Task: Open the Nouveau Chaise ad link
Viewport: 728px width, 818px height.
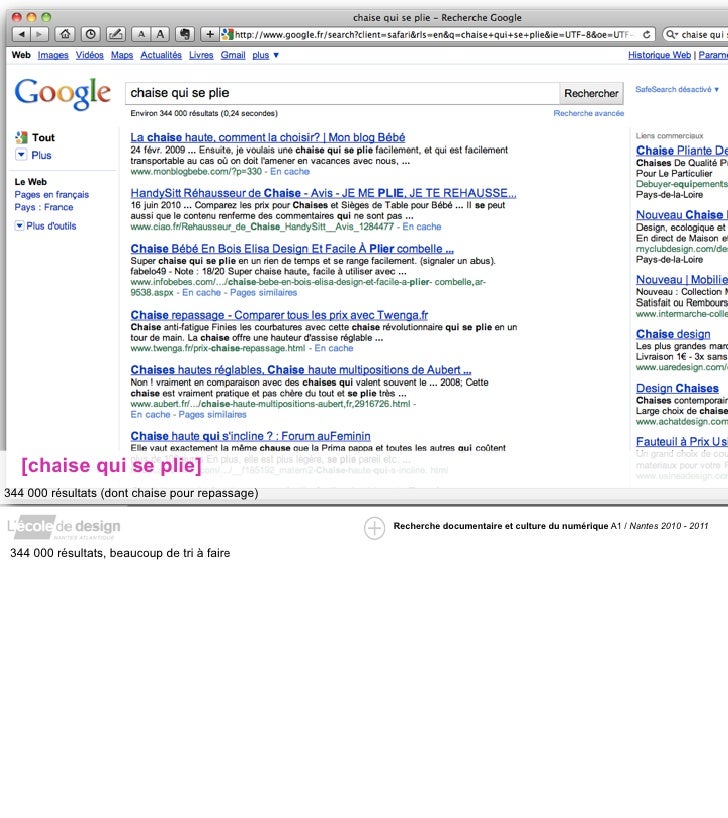Action: (682, 215)
